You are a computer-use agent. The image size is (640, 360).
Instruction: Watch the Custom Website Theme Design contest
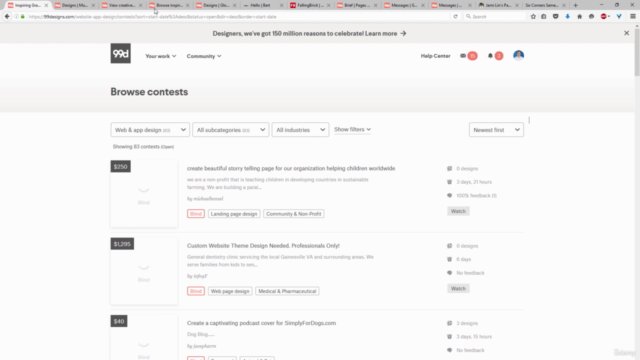[x=458, y=289]
